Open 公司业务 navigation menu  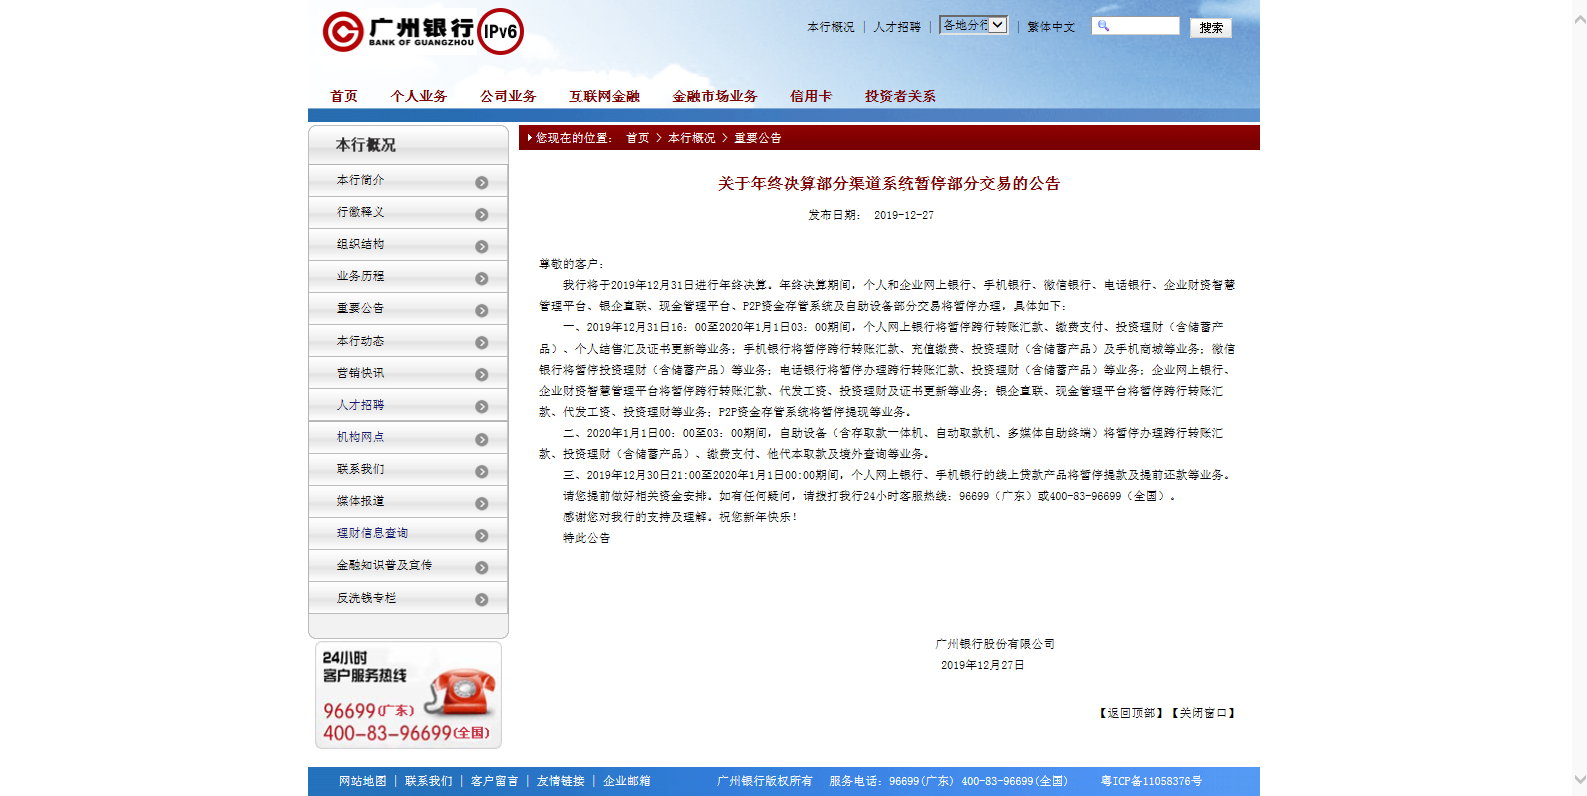[508, 96]
